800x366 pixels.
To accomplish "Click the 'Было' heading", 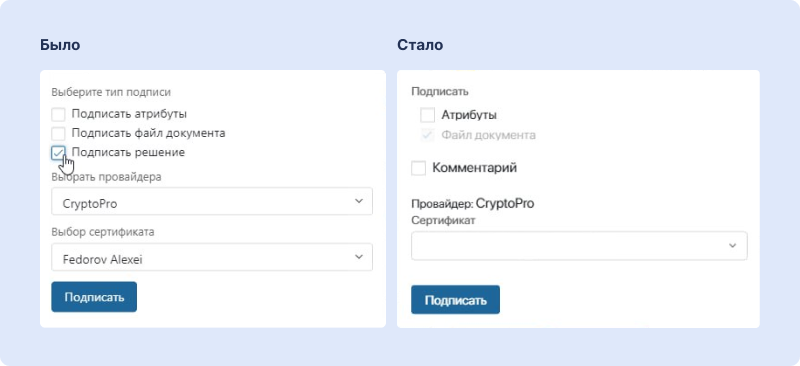I will point(60,45).
